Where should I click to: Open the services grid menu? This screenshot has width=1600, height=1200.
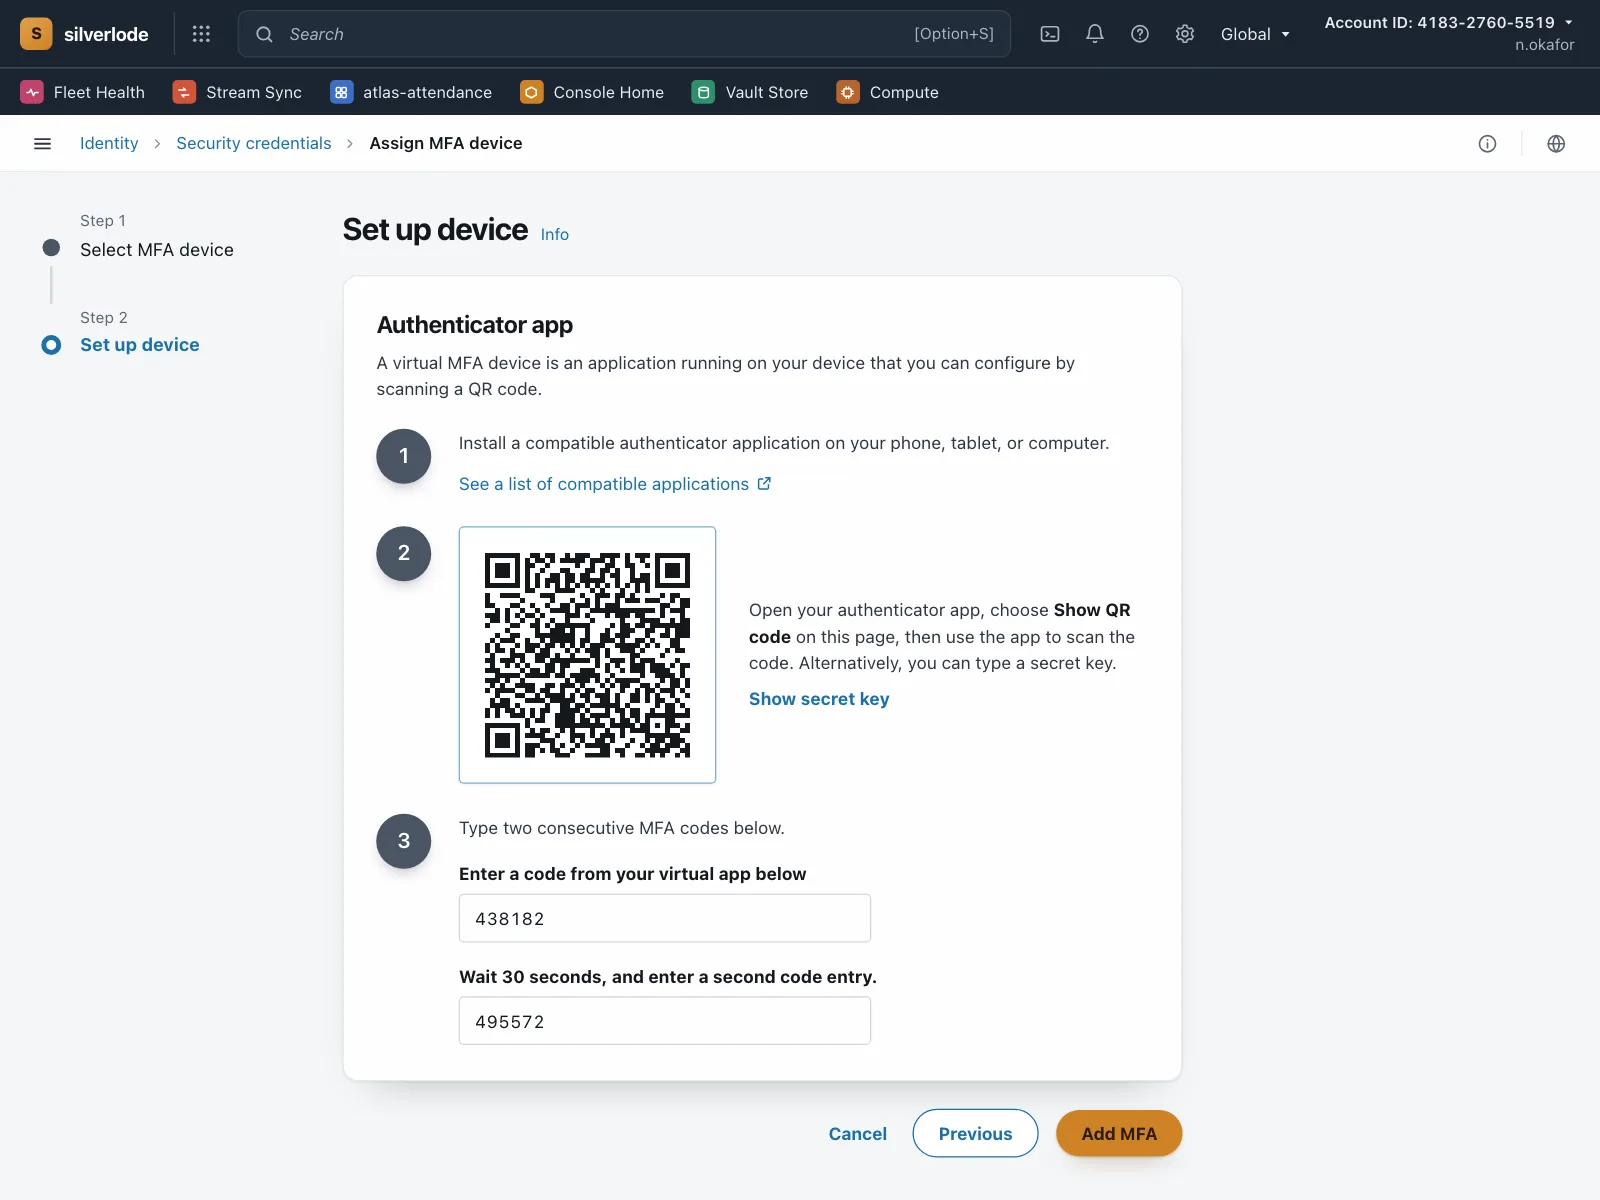(x=201, y=34)
